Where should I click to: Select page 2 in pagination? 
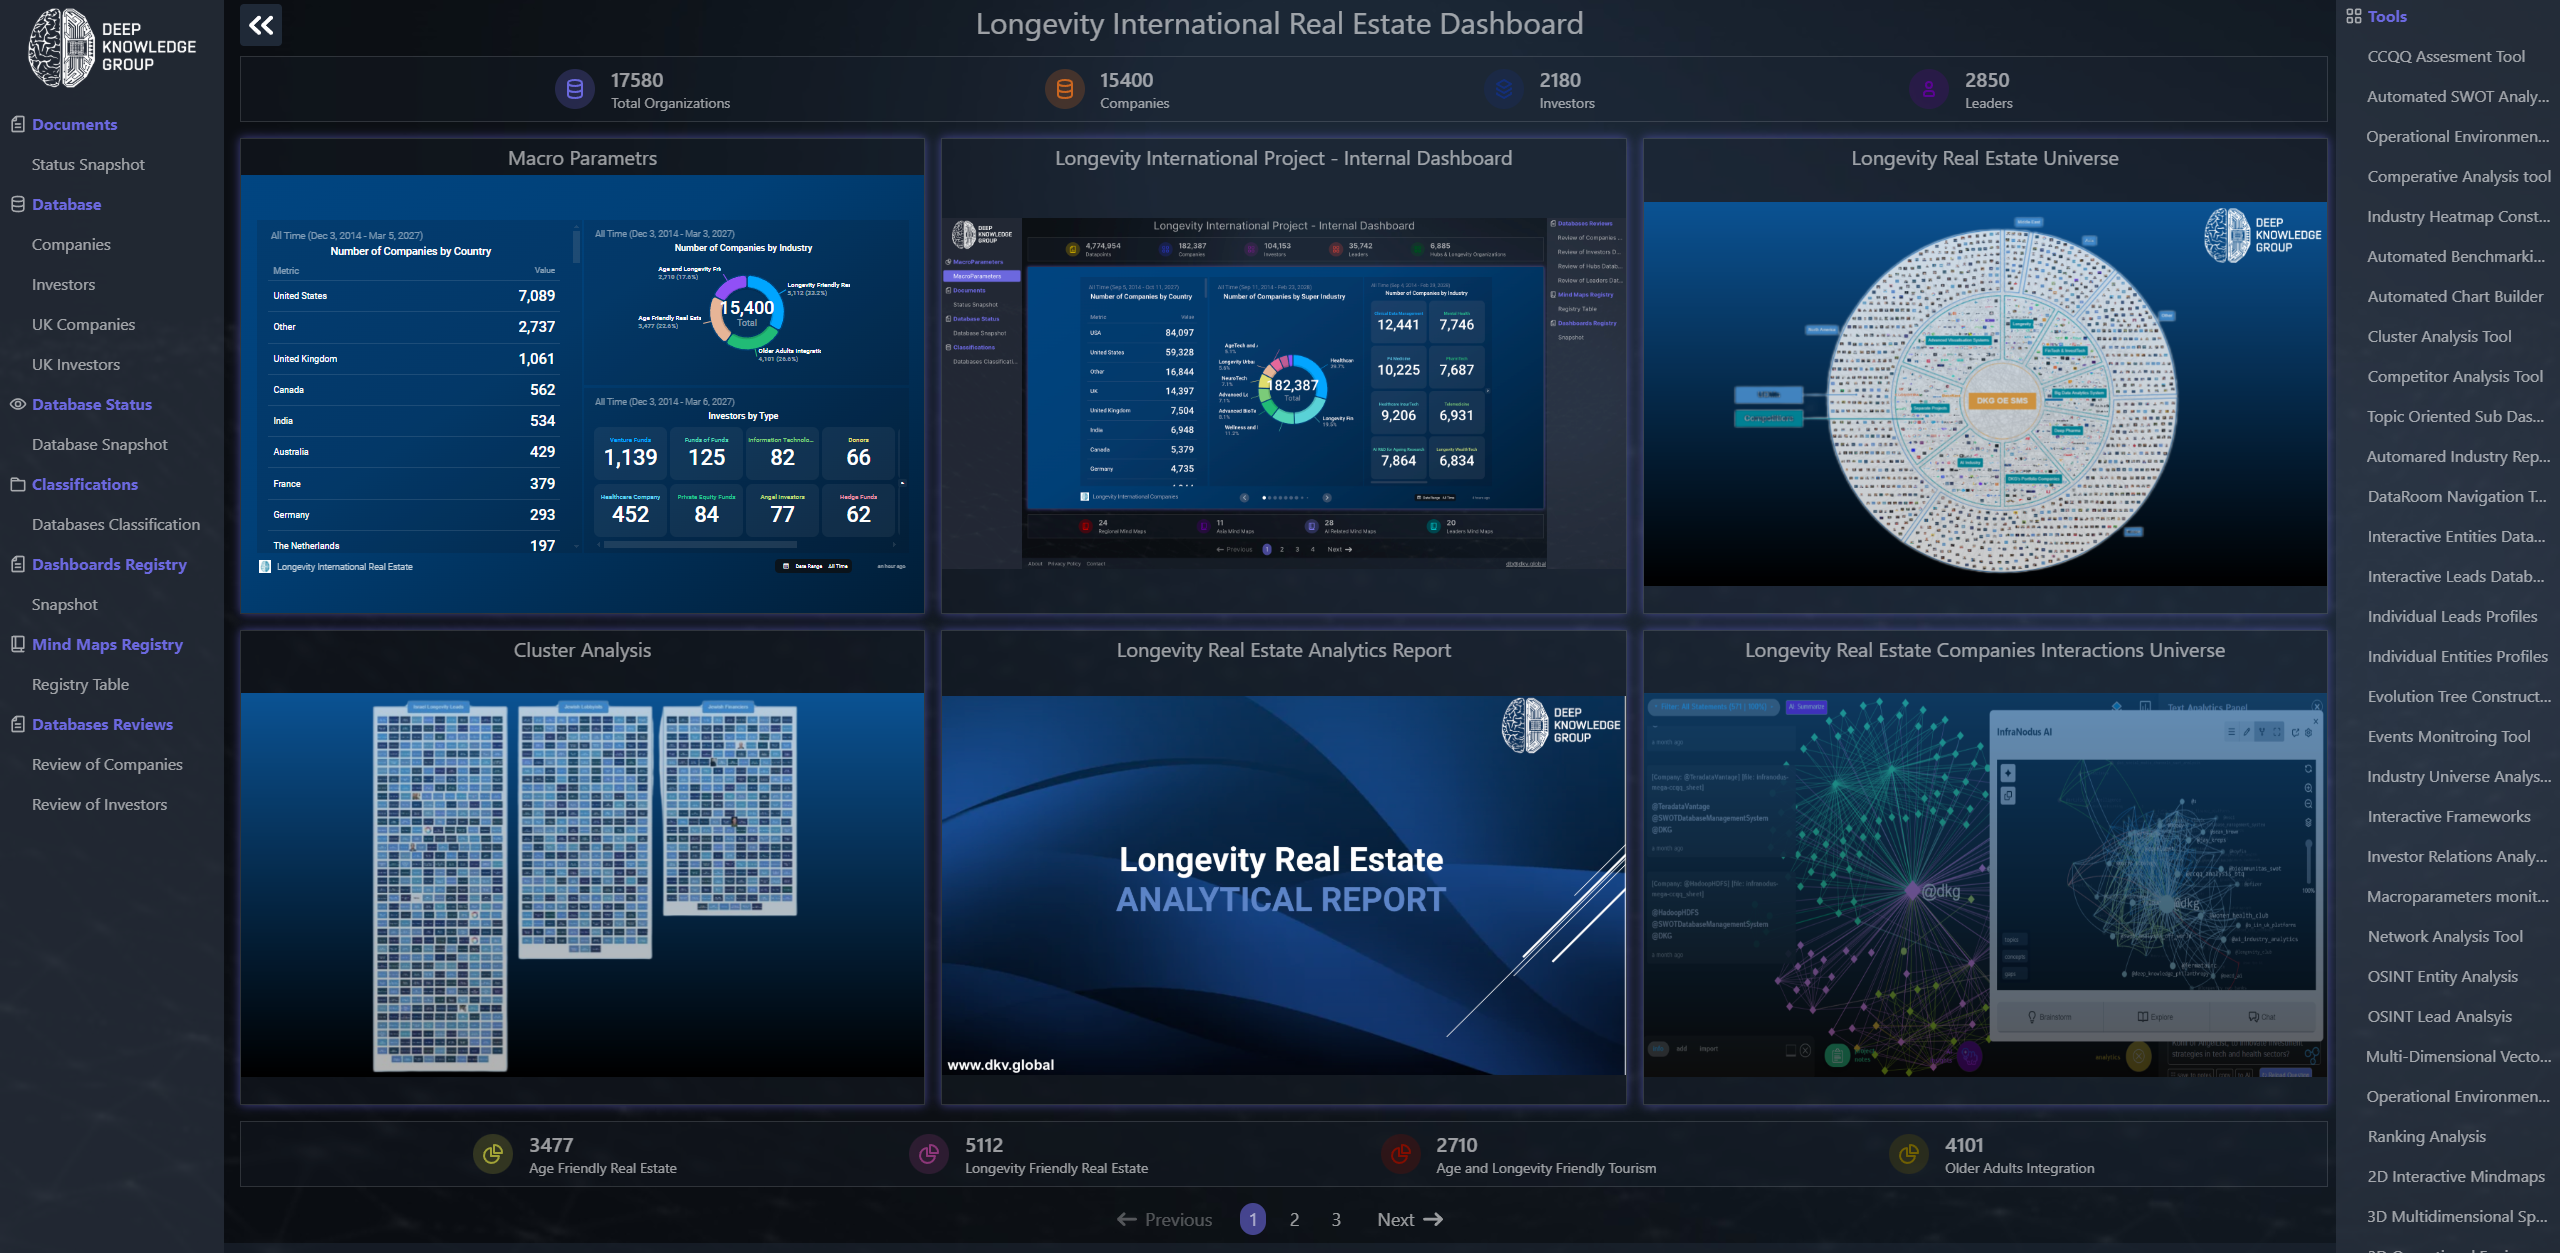[x=1294, y=1219]
